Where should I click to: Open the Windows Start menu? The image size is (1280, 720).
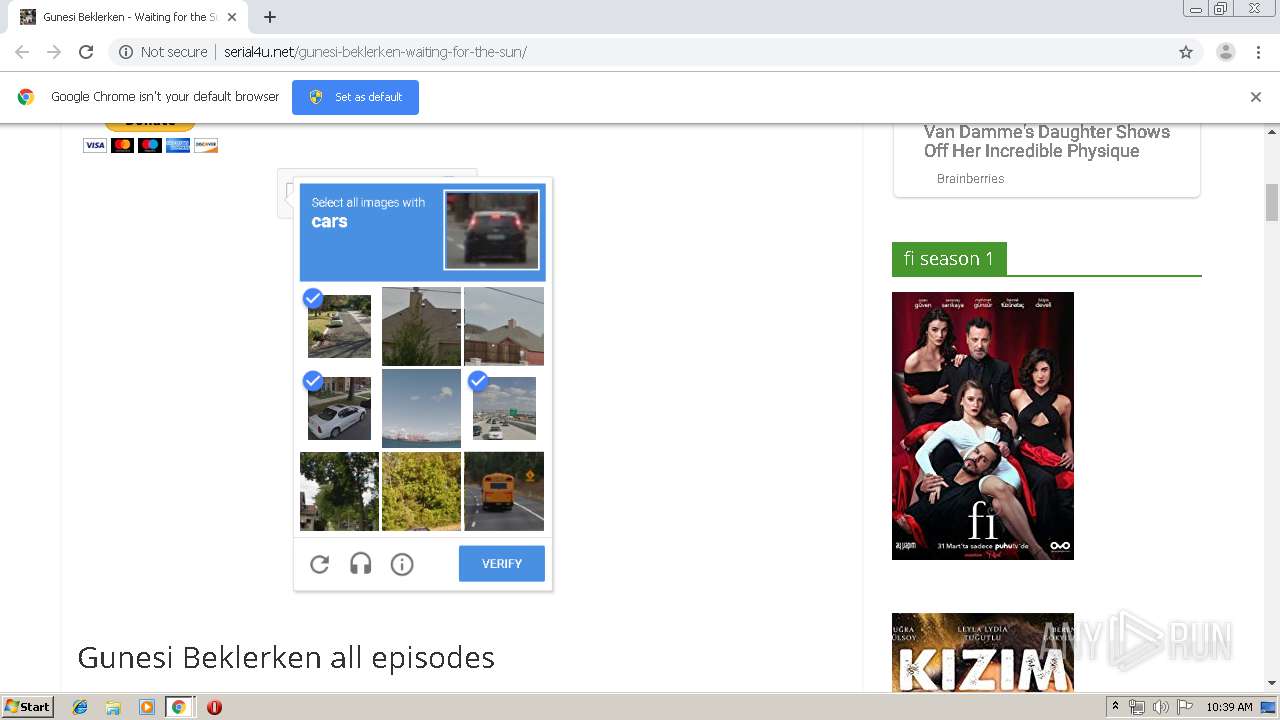pyautogui.click(x=28, y=707)
